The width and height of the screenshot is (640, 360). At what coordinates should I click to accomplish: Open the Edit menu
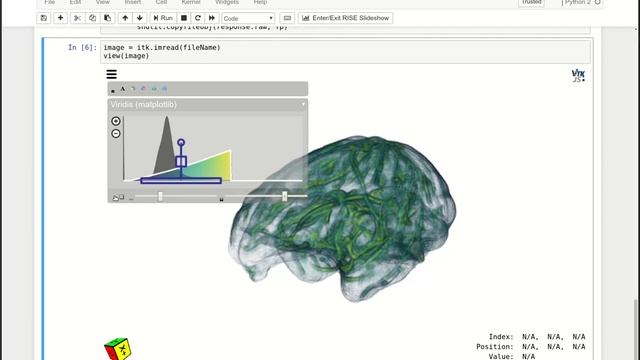point(75,2)
